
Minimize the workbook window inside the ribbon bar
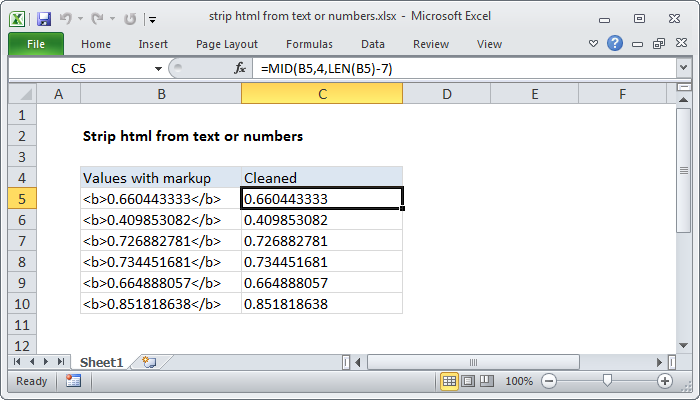[x=638, y=44]
